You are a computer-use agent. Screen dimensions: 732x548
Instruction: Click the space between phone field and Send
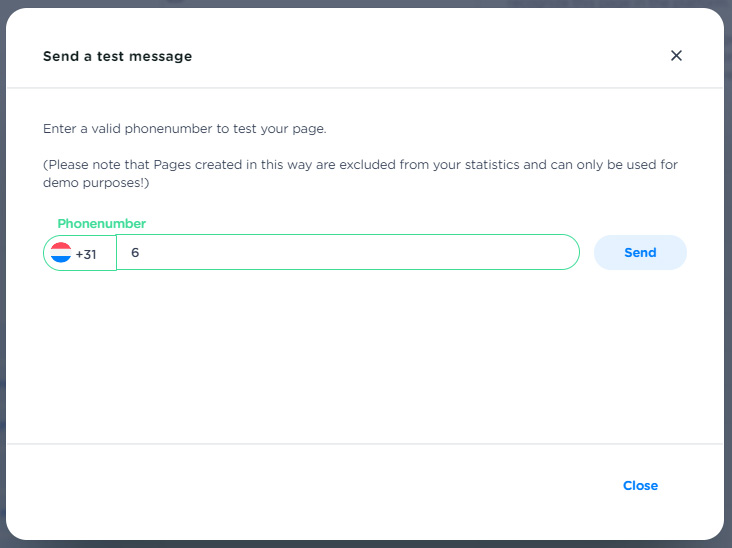click(587, 253)
